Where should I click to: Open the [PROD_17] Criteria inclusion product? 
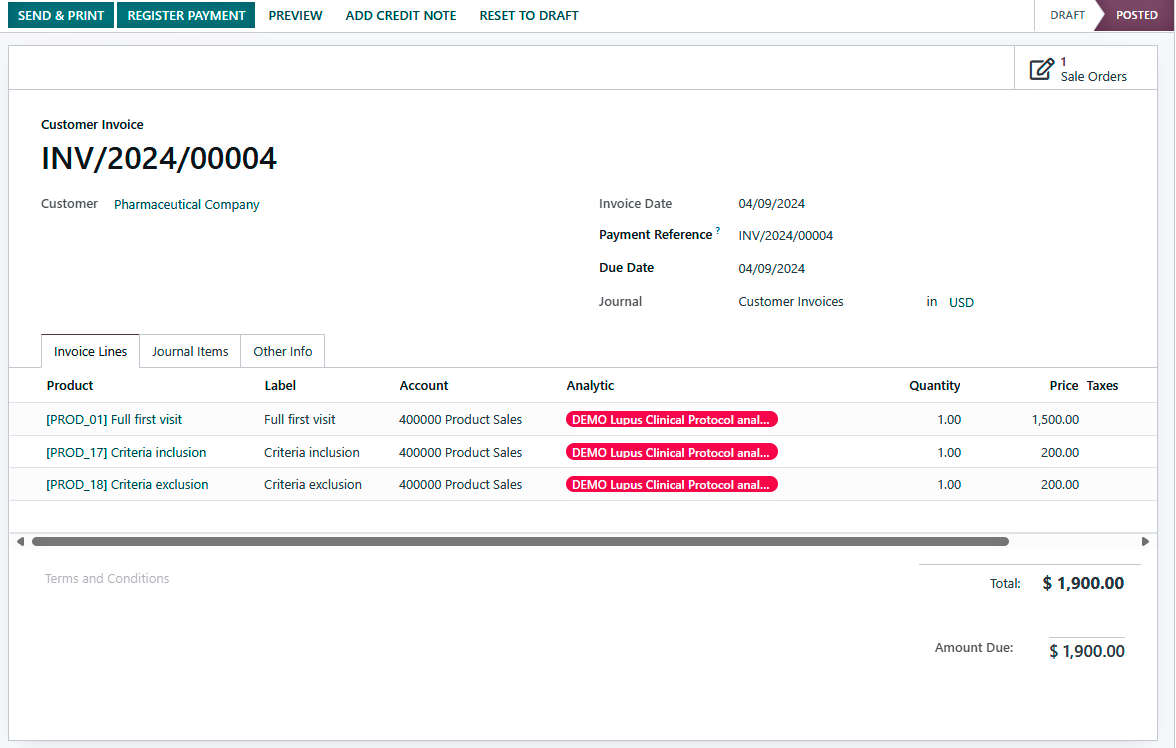coord(126,452)
